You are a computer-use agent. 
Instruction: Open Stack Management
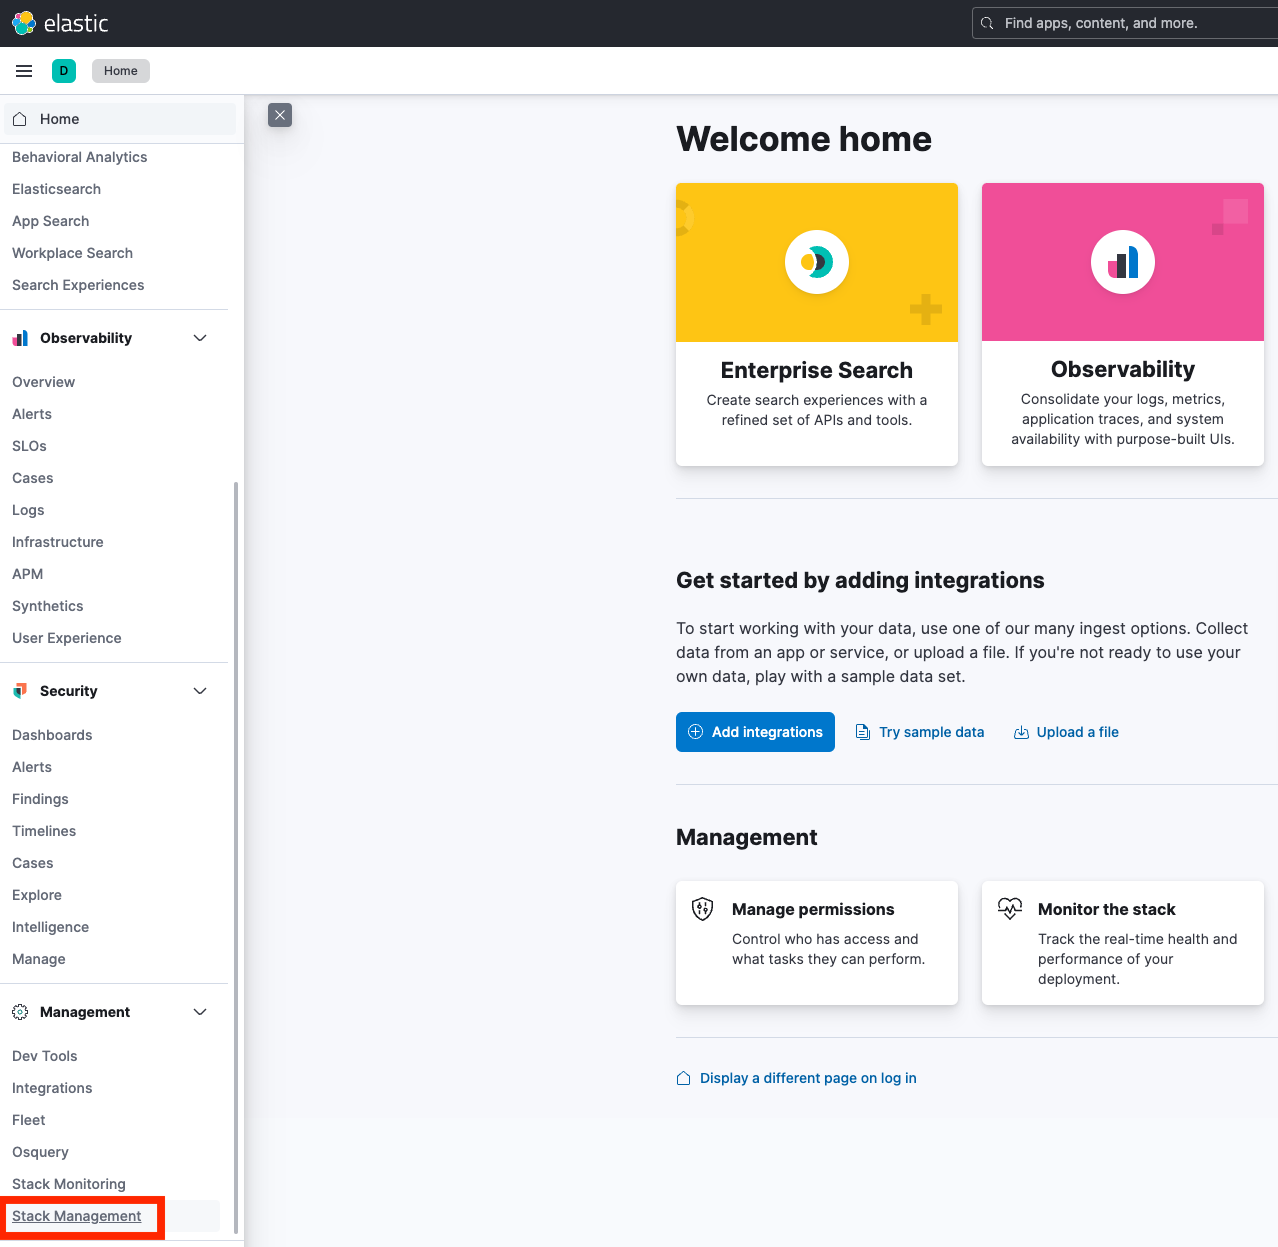click(77, 1216)
